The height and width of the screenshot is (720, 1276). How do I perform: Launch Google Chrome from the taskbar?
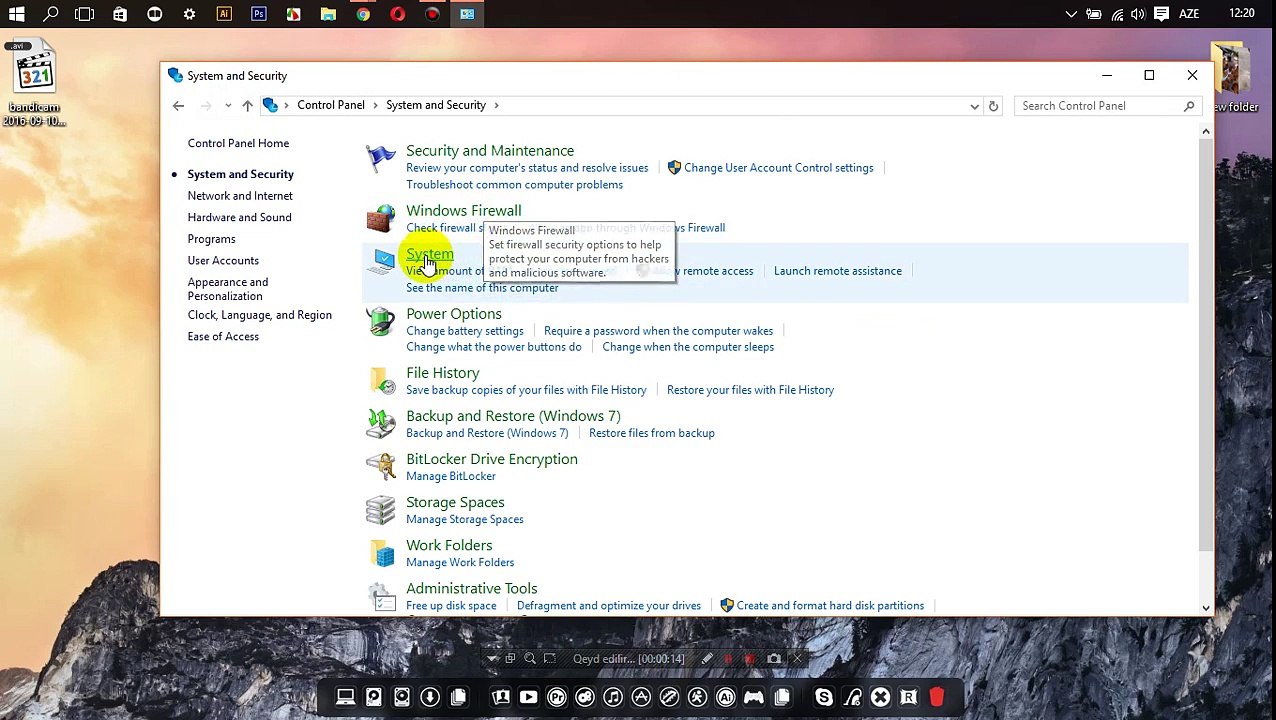click(x=363, y=14)
